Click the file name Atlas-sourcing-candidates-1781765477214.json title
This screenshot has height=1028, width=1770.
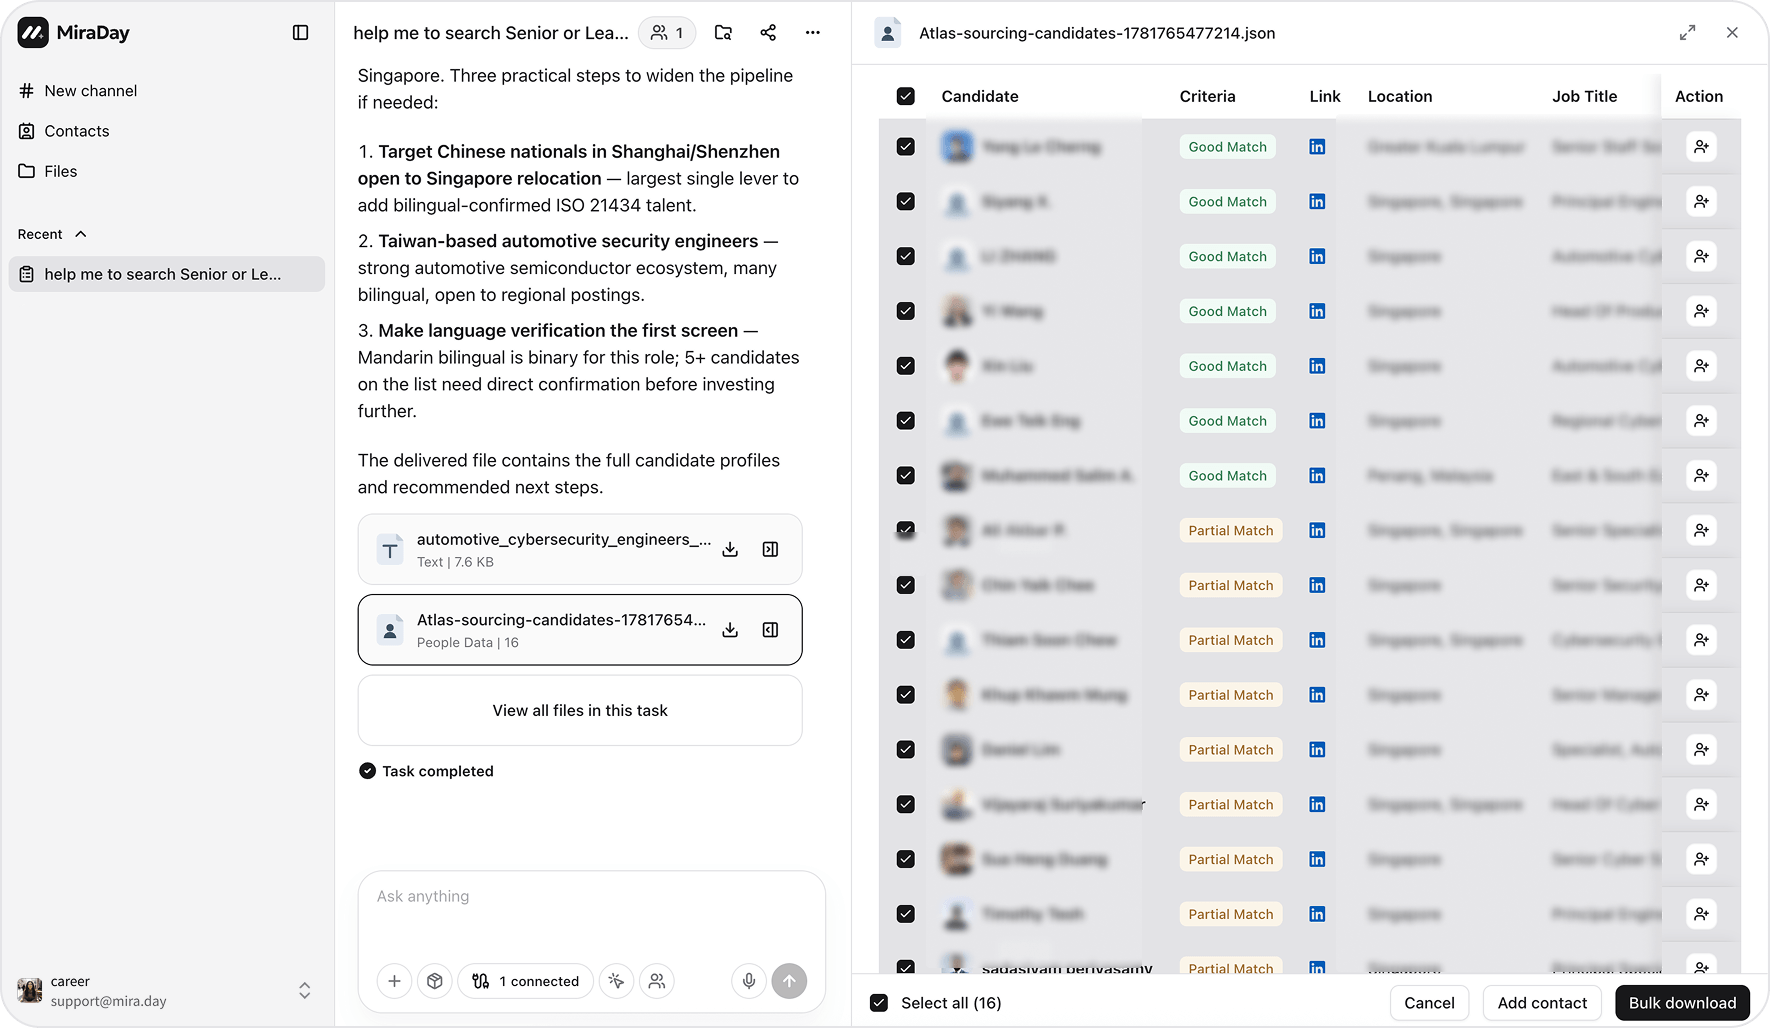1097,33
